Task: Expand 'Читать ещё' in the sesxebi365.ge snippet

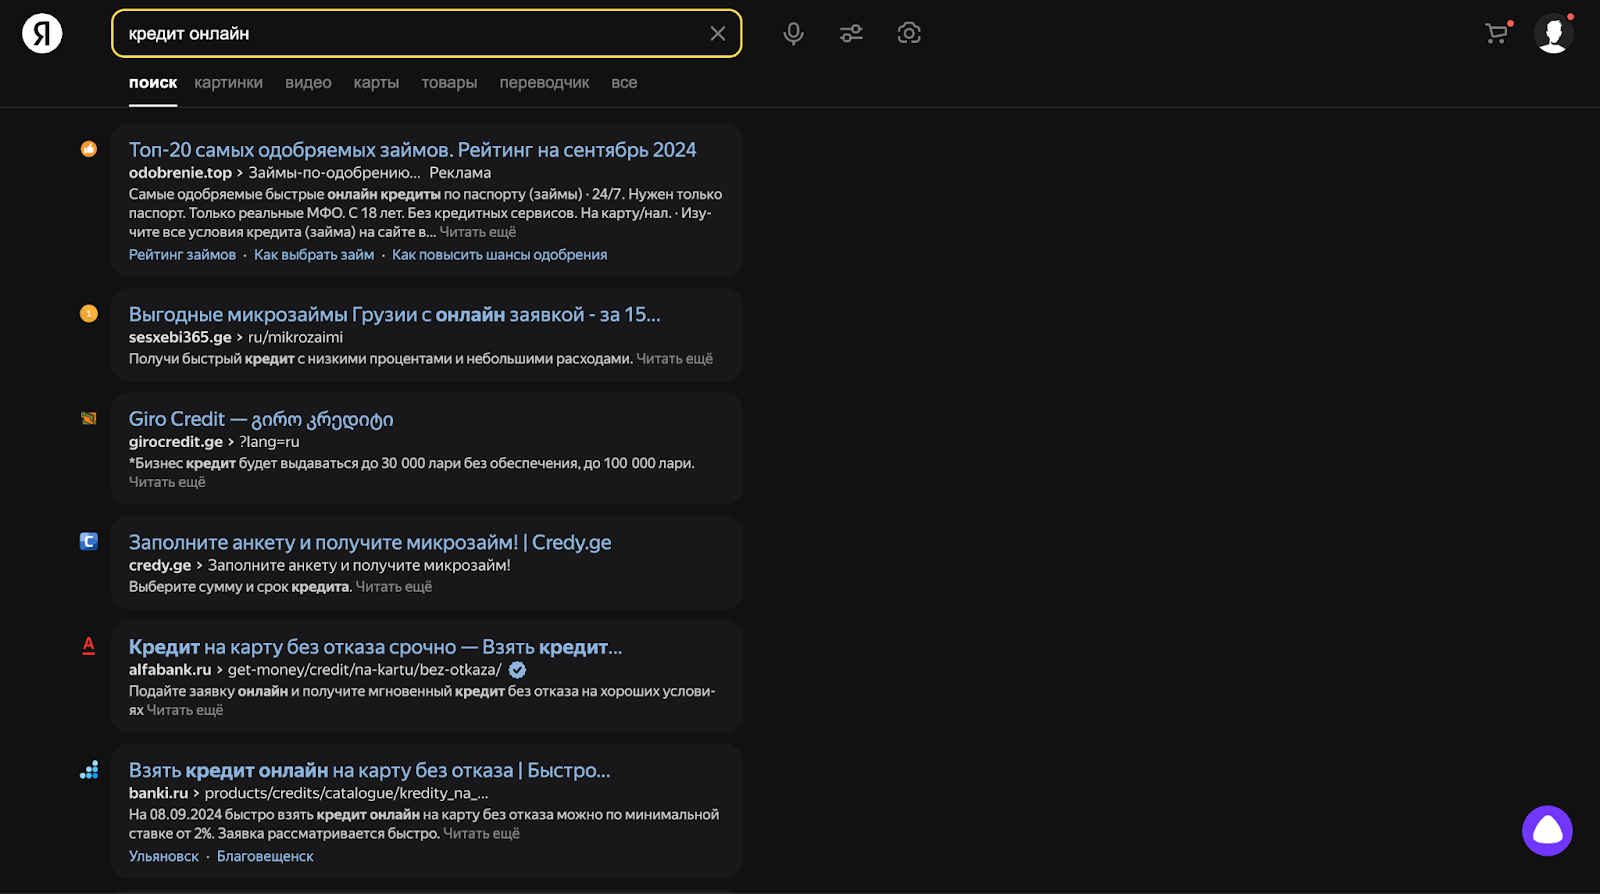Action: click(674, 359)
